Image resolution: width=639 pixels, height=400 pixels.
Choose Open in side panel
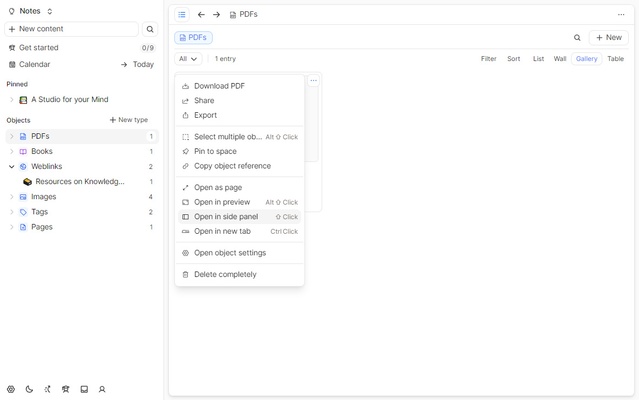pyautogui.click(x=240, y=217)
